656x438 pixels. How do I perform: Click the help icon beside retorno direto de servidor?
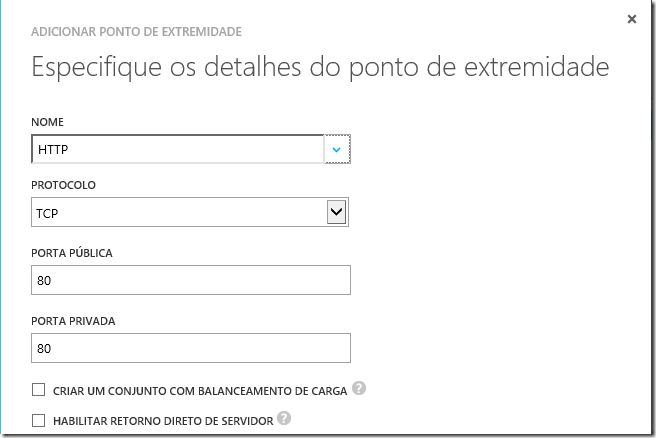pyautogui.click(x=284, y=419)
